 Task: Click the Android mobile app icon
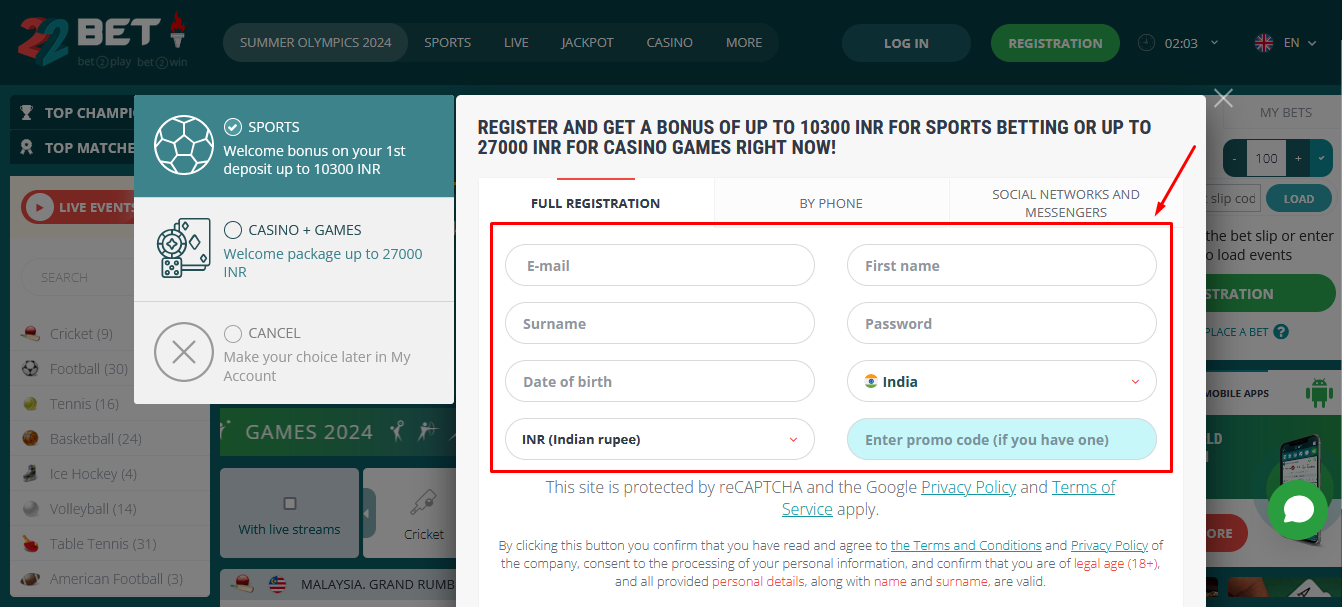1320,394
